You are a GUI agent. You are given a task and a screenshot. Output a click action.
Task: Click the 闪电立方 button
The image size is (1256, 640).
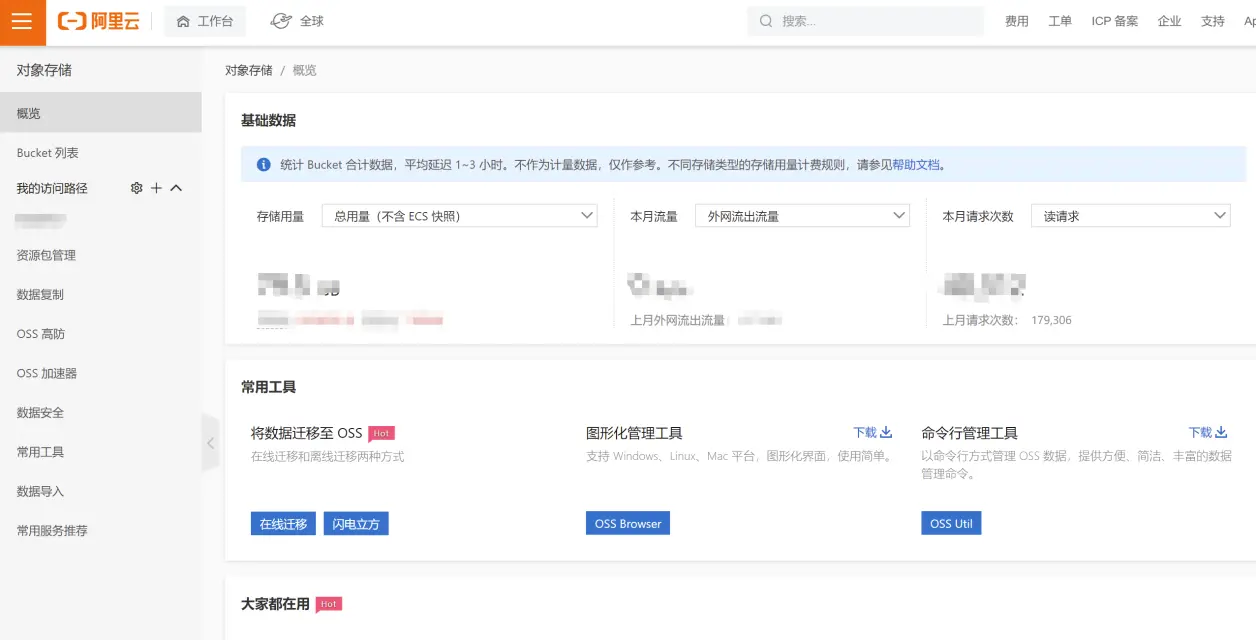356,524
